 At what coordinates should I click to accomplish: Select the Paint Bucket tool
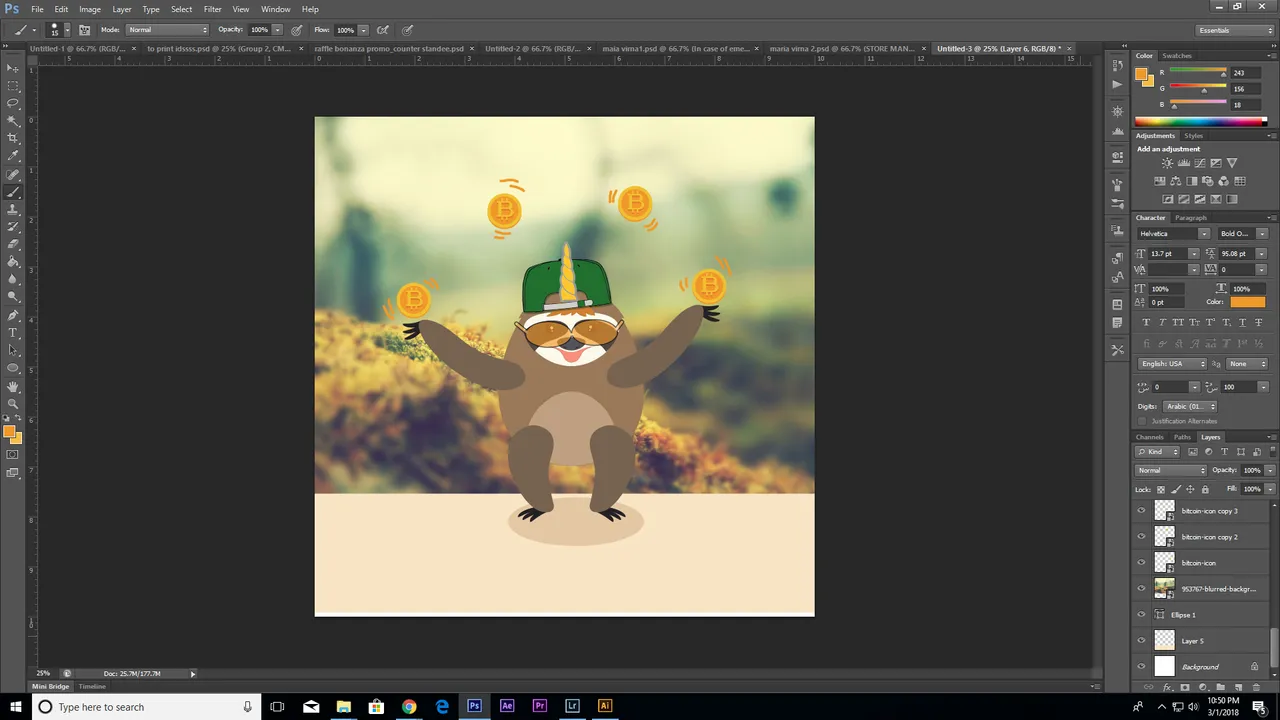tap(13, 262)
